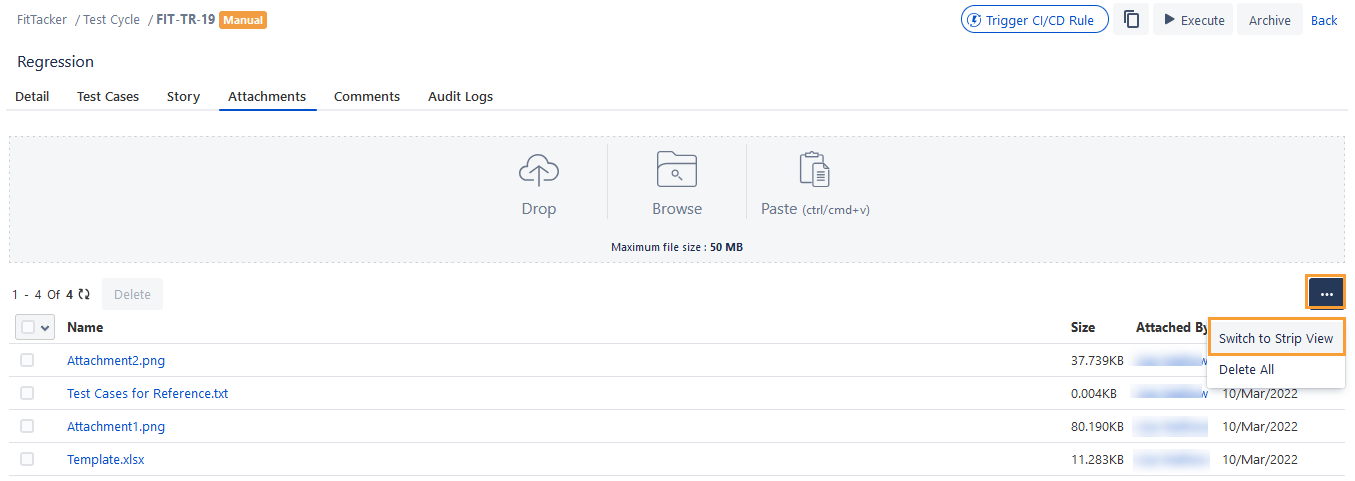Click the Size column header

click(1083, 327)
